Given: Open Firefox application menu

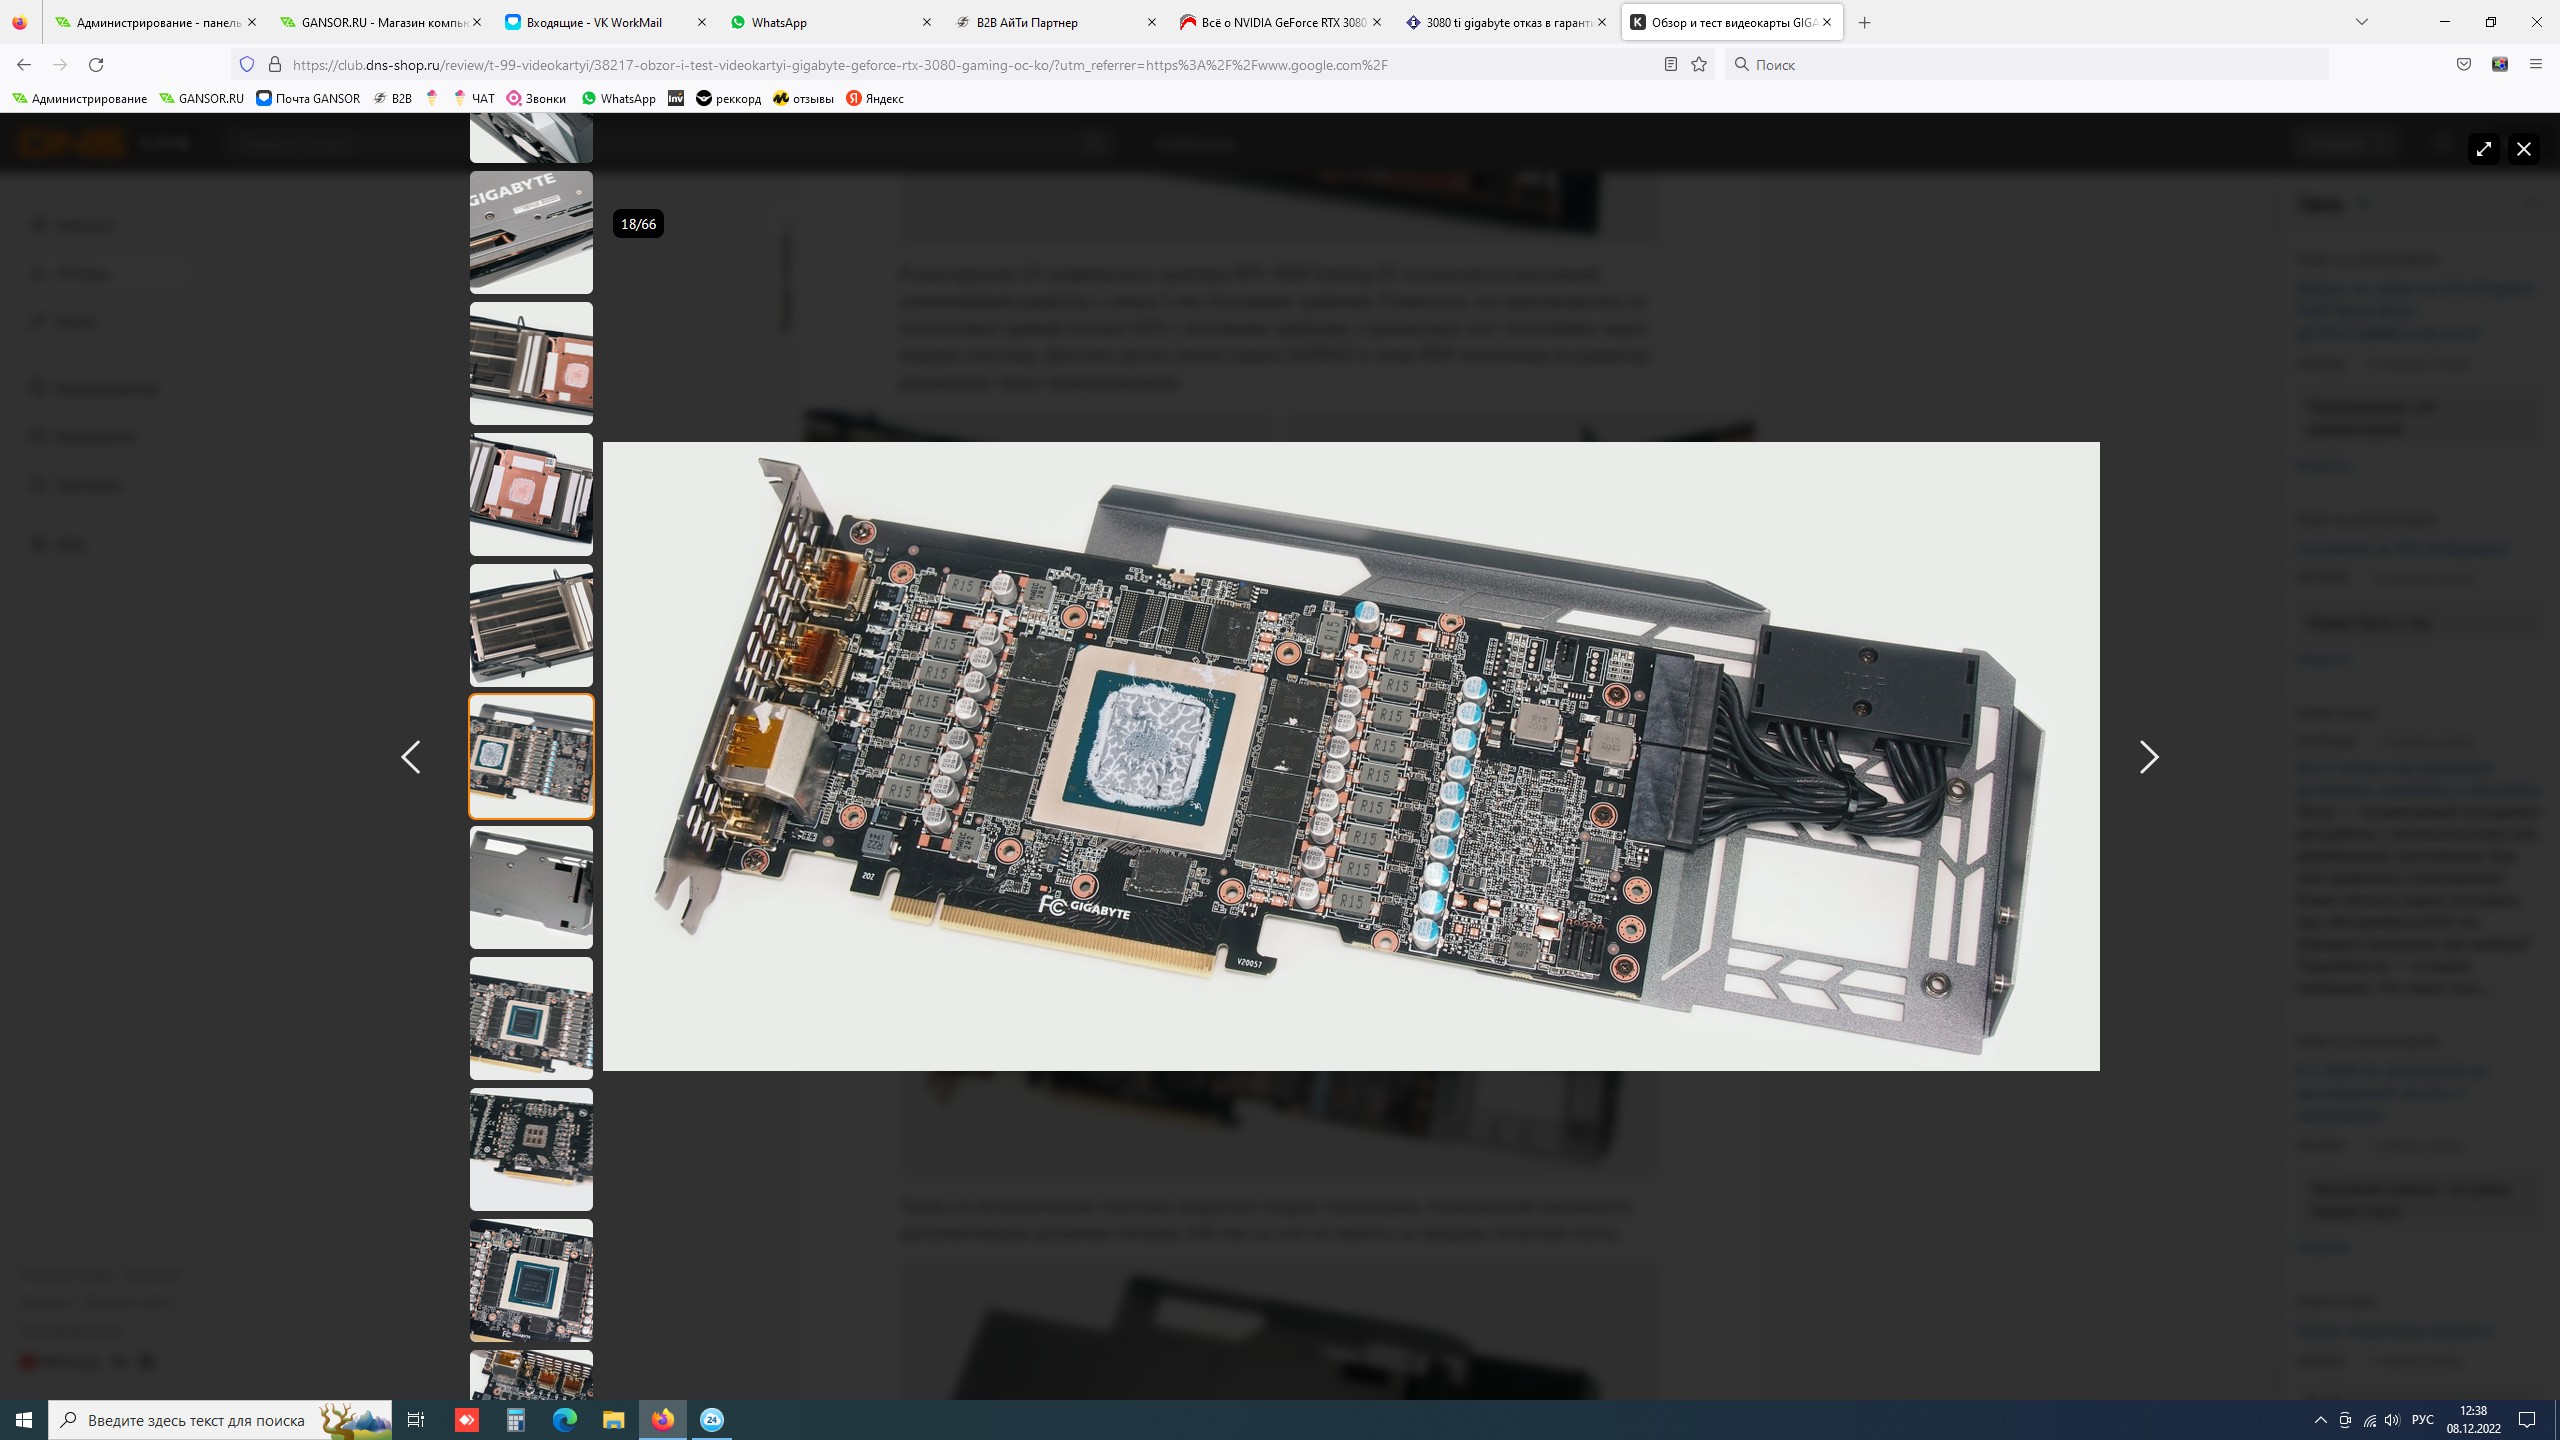Looking at the screenshot, I should click(x=2535, y=64).
